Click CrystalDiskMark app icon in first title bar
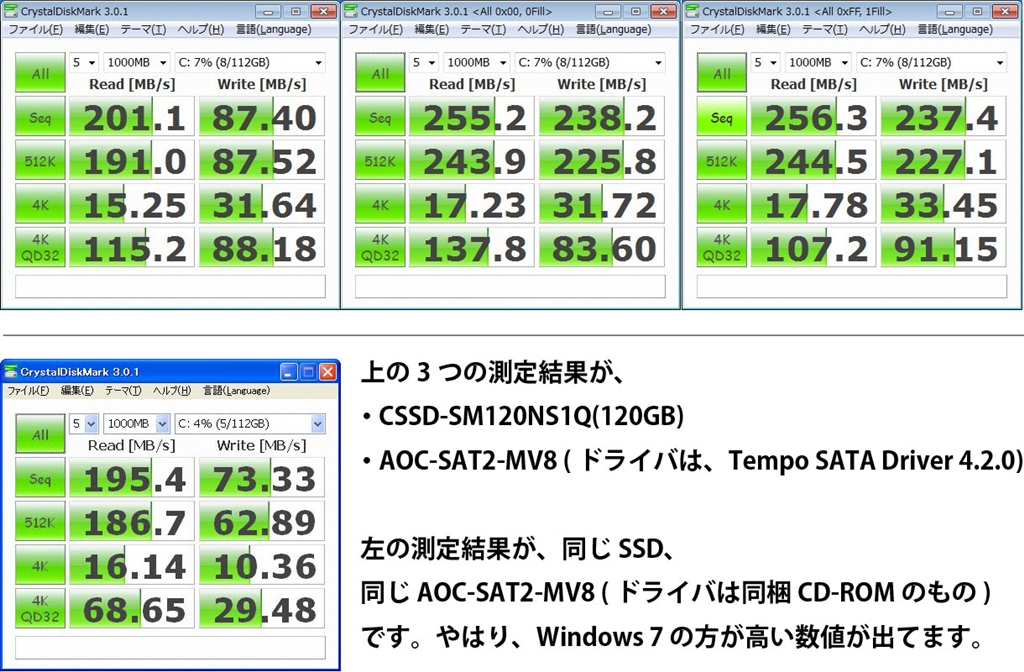Screen dimensions: 1024x672 10,11
